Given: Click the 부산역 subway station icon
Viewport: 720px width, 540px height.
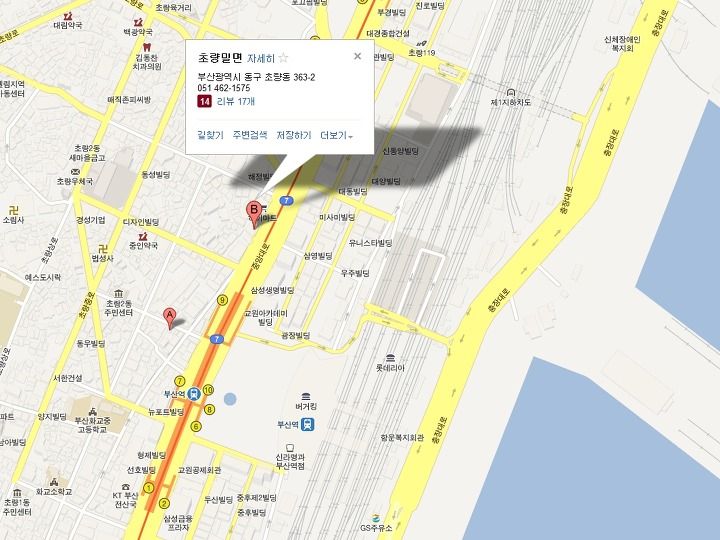Looking at the screenshot, I should pos(194,394).
